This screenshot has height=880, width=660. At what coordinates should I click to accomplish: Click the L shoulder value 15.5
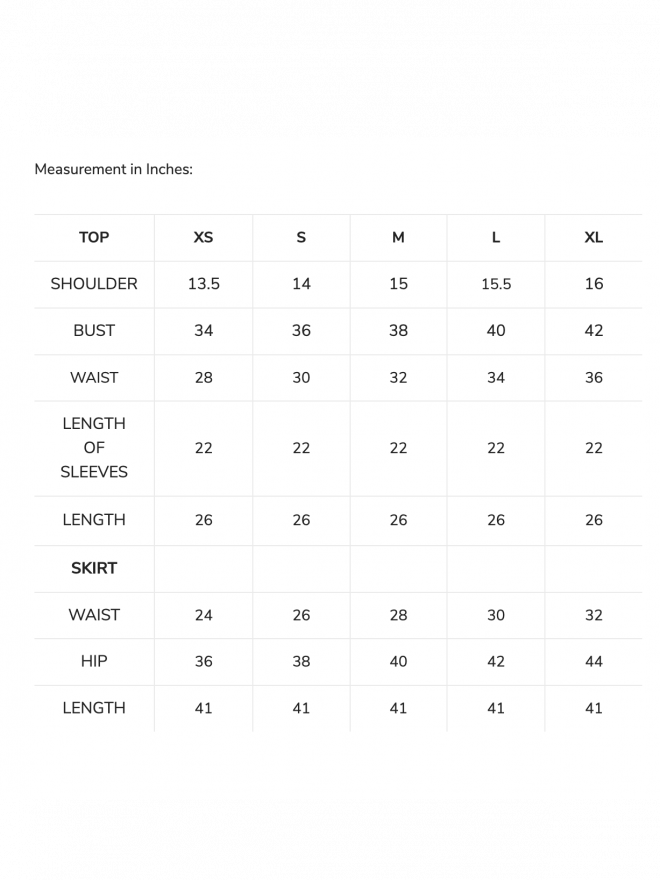click(496, 284)
